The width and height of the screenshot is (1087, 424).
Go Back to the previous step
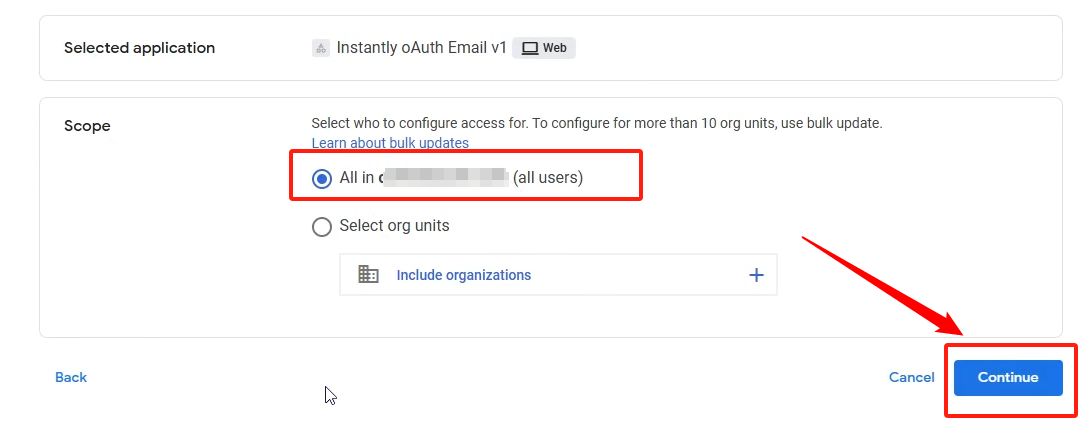pos(71,378)
